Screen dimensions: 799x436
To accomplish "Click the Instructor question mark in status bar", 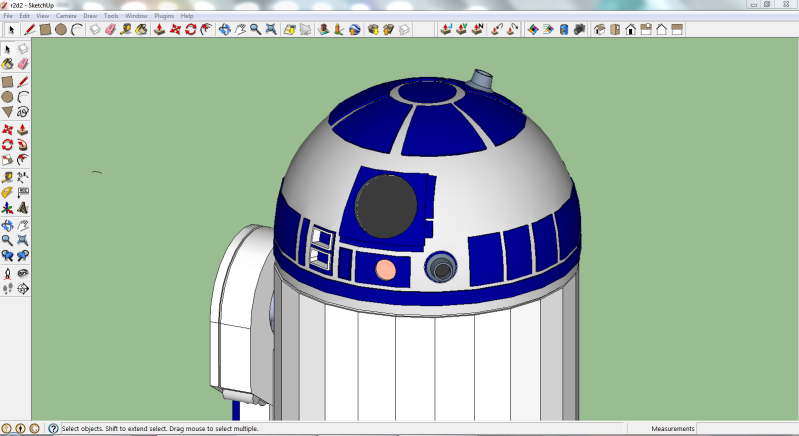I will click(53, 428).
